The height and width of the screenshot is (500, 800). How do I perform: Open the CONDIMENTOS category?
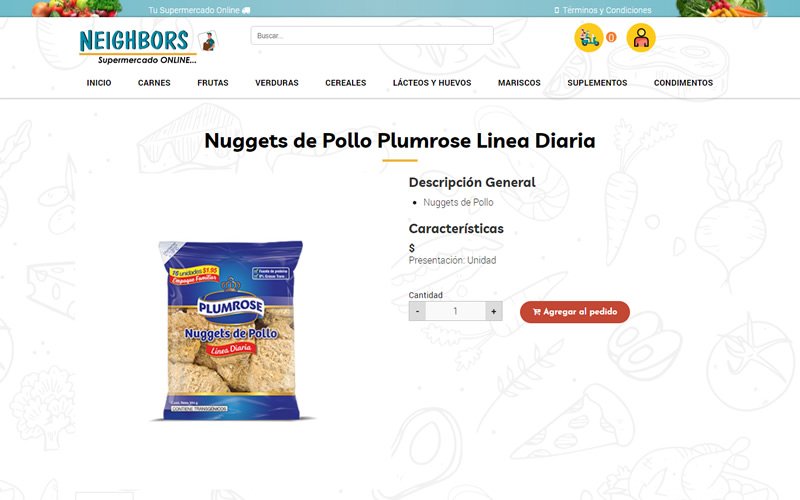(684, 83)
